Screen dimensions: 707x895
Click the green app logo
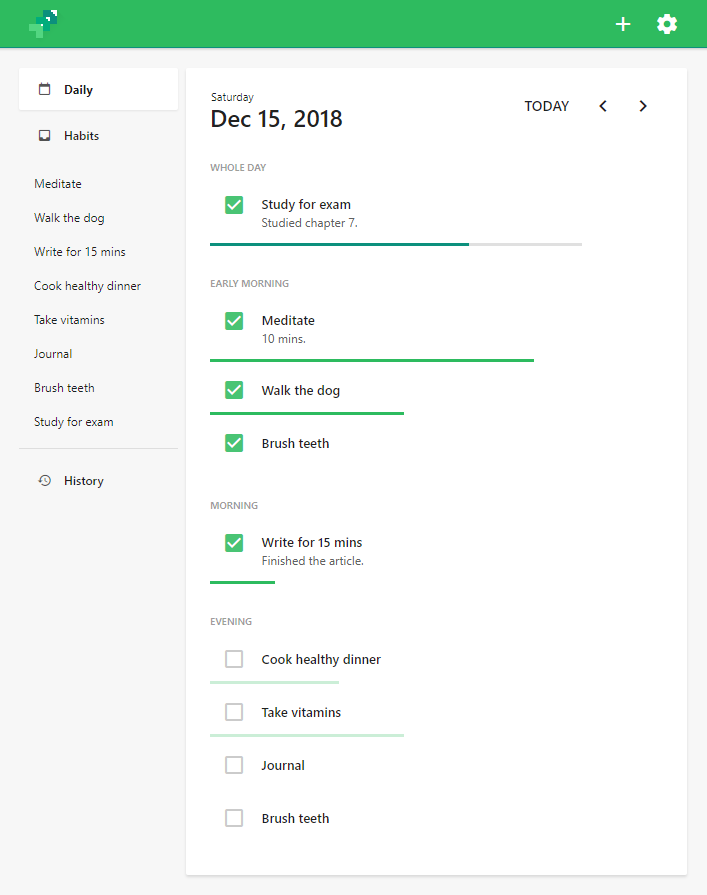(43, 23)
